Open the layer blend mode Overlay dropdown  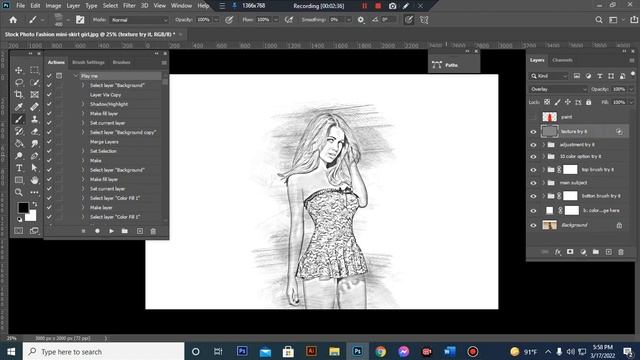(x=558, y=89)
